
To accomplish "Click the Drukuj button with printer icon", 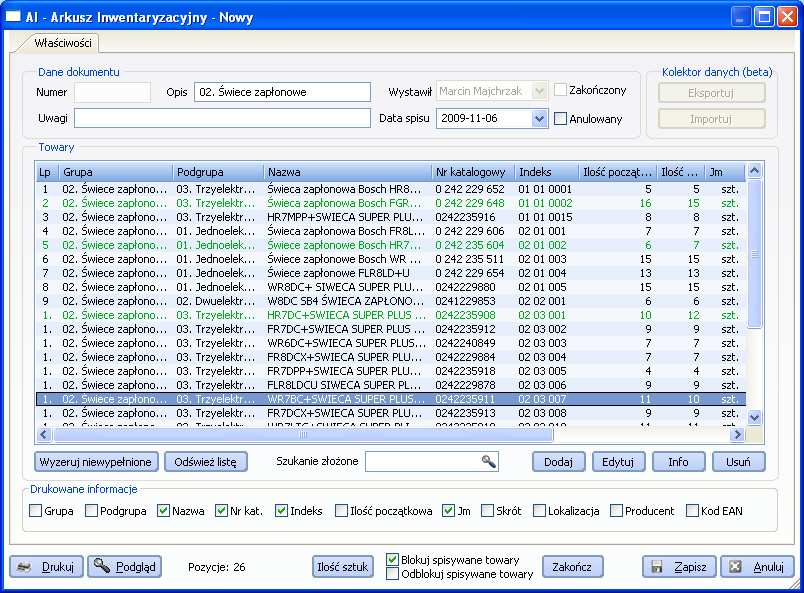I will point(46,567).
